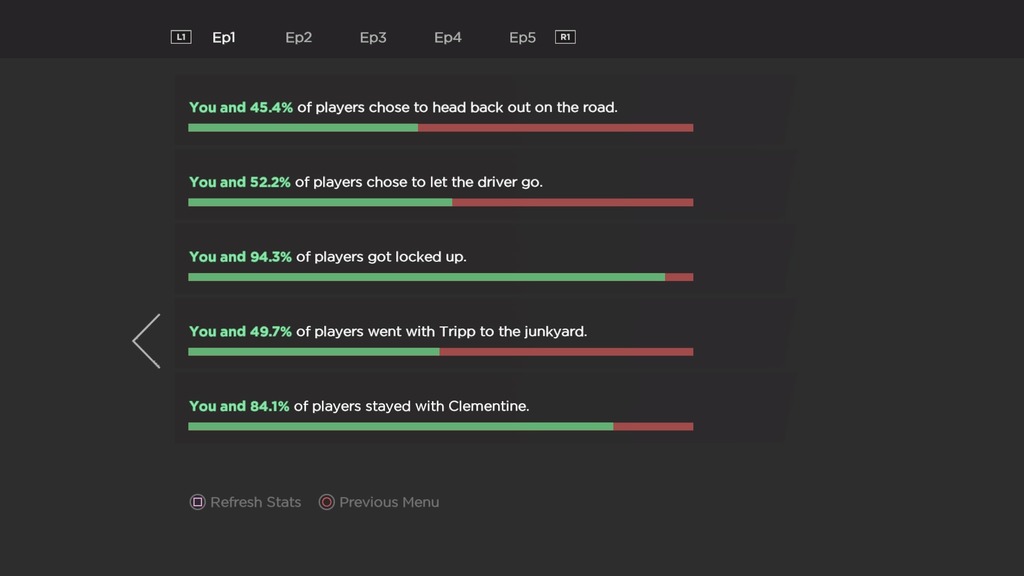This screenshot has width=1024, height=576.
Task: Click the L1 shoulder button icon
Action: point(181,37)
